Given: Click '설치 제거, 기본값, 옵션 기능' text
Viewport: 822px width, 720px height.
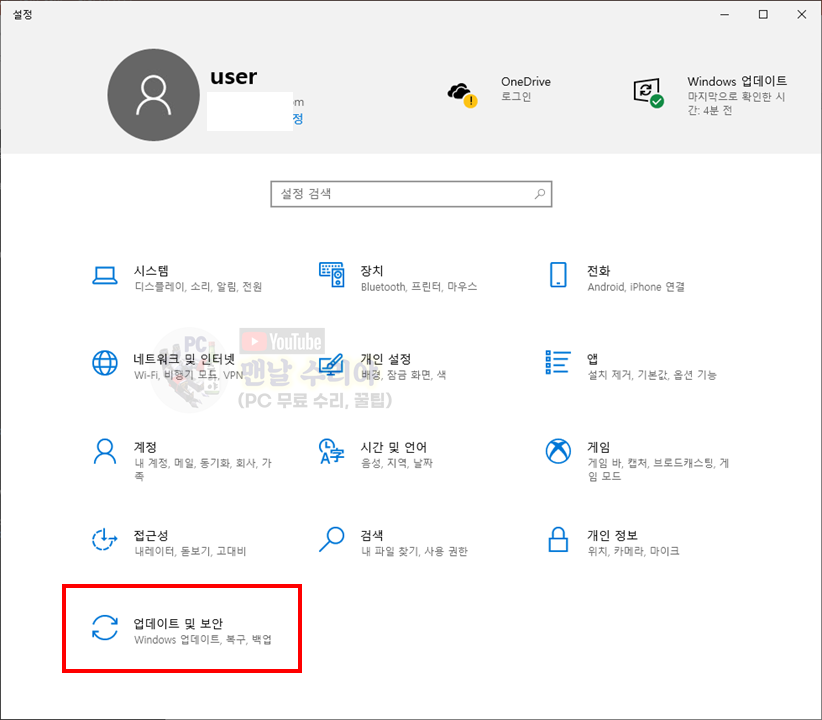Looking at the screenshot, I should 652,375.
